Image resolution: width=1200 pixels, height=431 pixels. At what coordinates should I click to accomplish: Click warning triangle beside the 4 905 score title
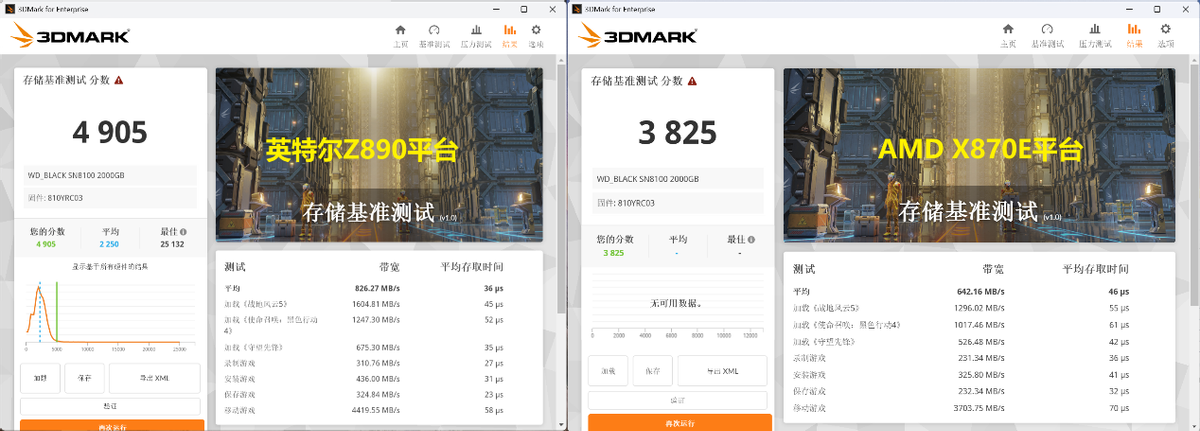119,80
